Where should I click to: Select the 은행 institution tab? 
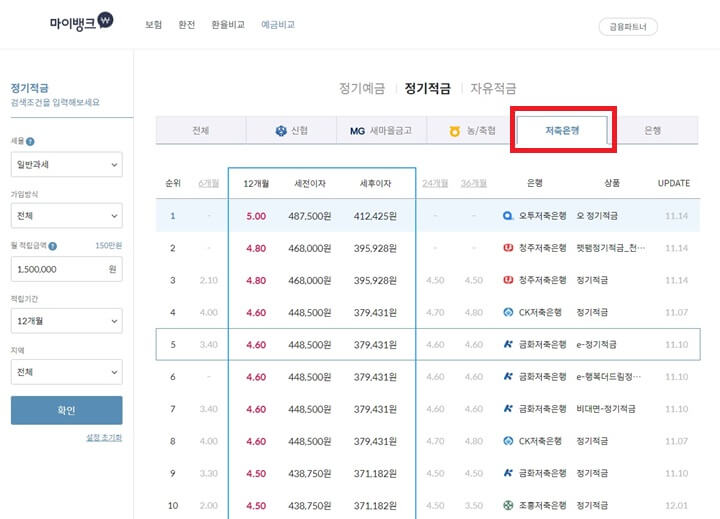(x=652, y=130)
